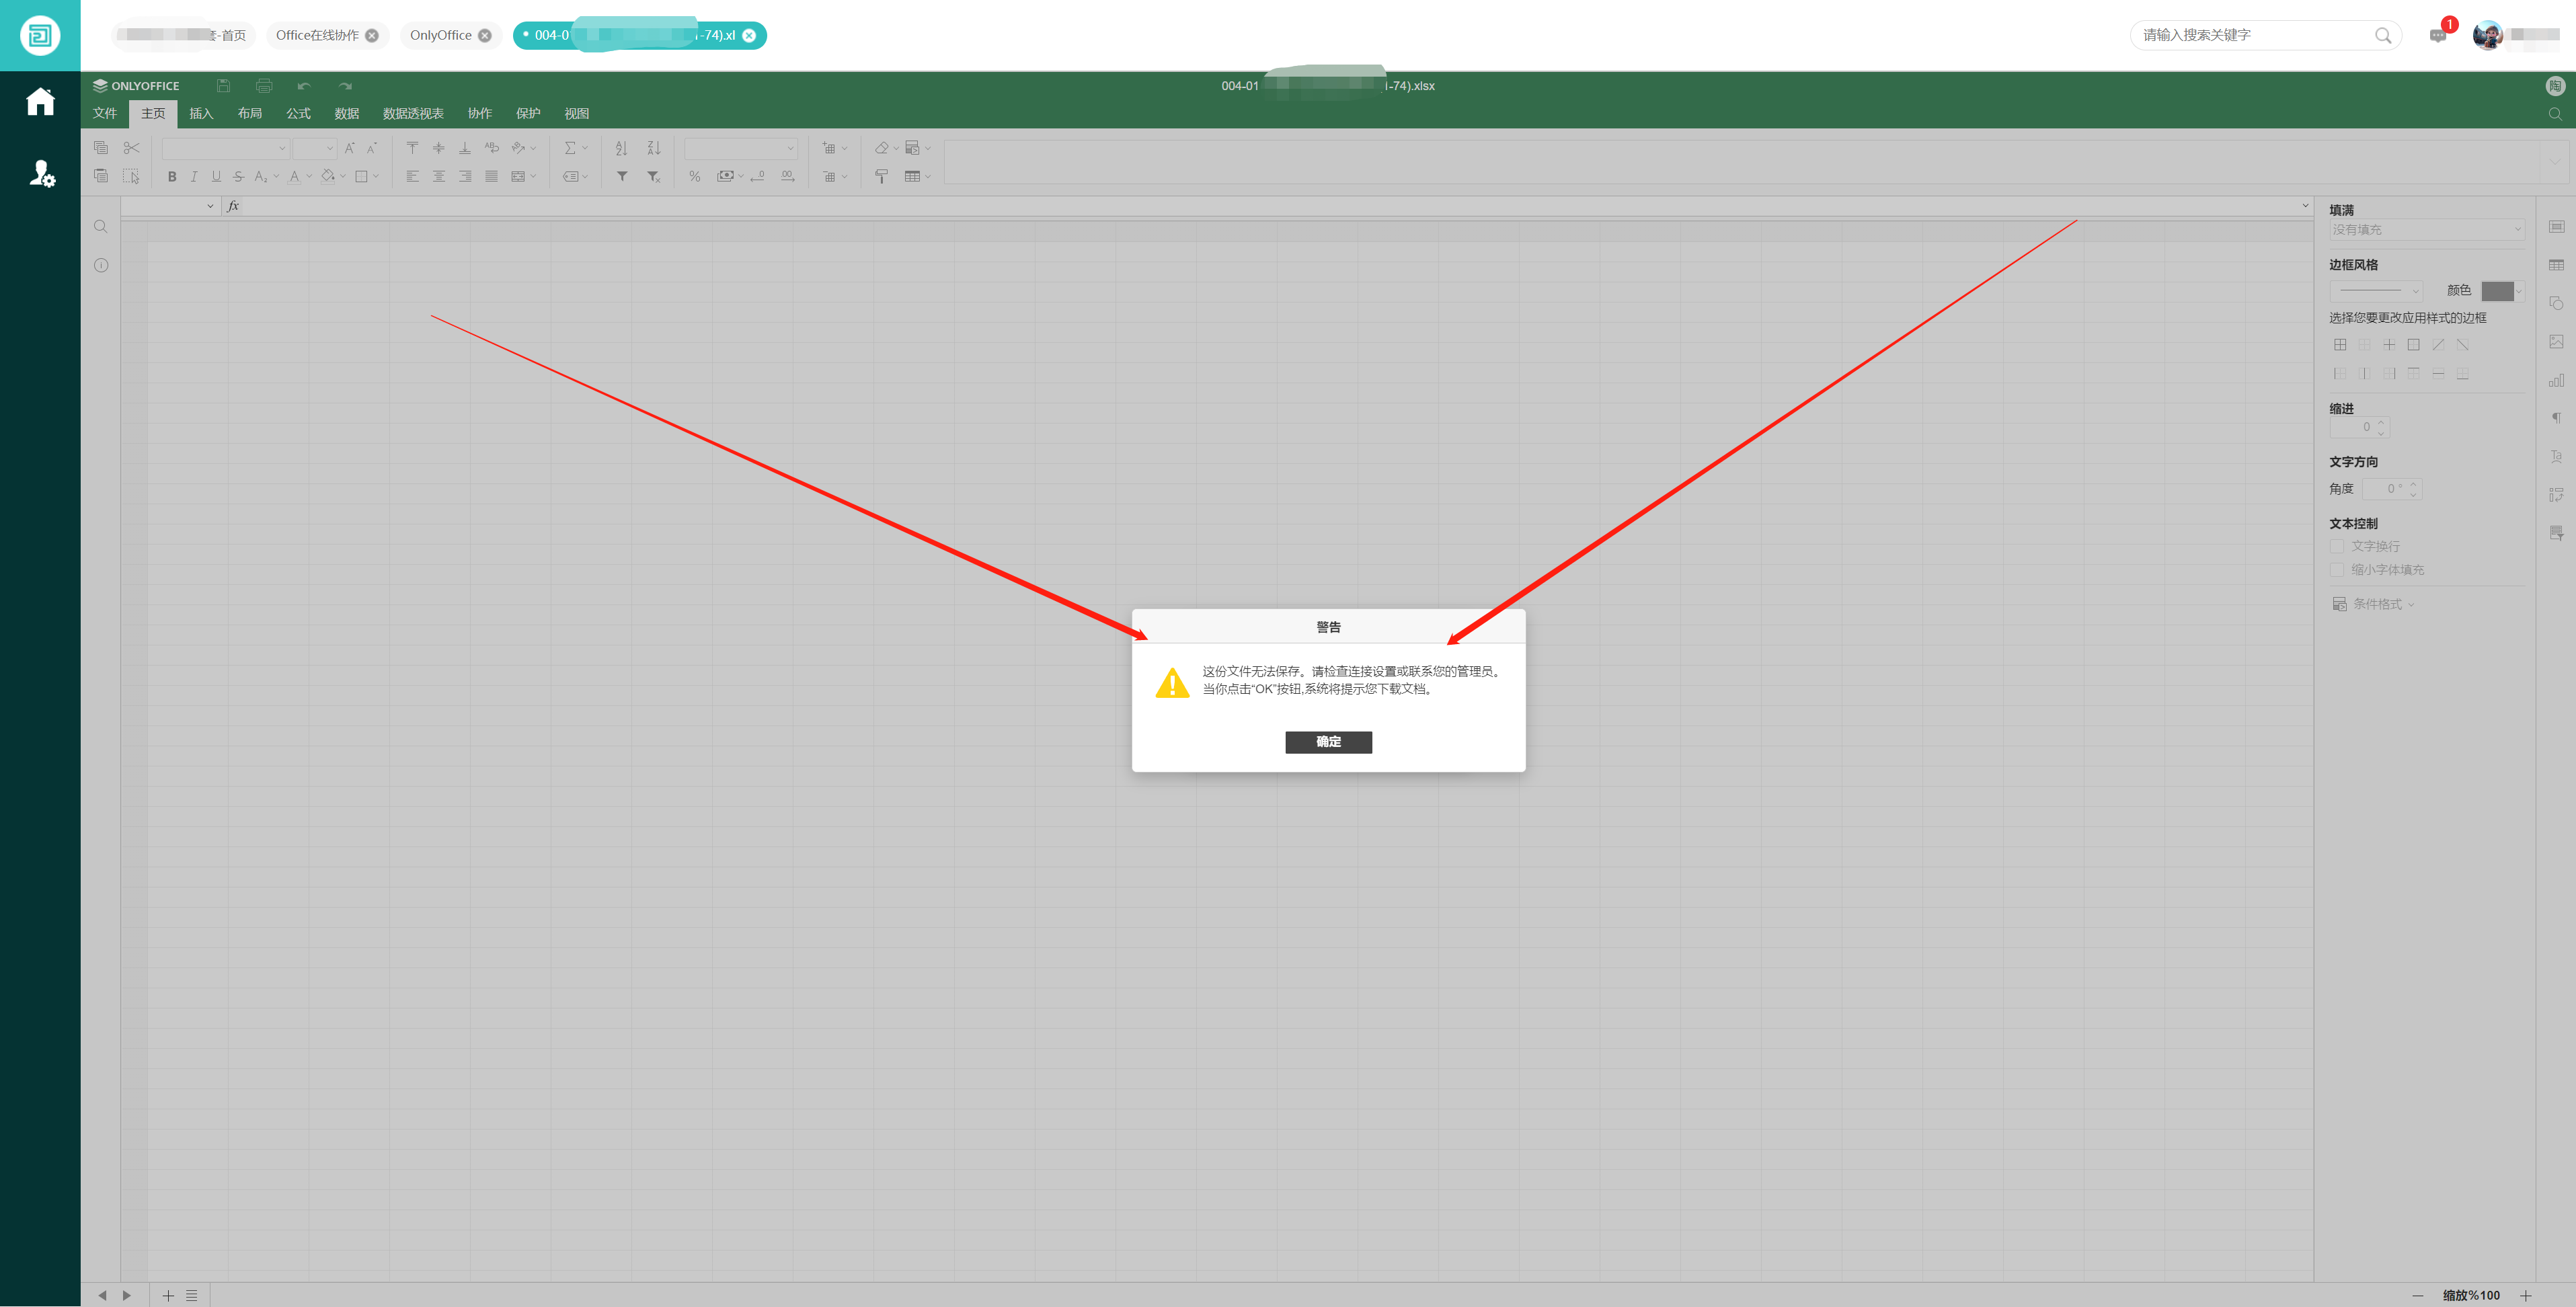Click the print icon in title bar

tap(264, 86)
